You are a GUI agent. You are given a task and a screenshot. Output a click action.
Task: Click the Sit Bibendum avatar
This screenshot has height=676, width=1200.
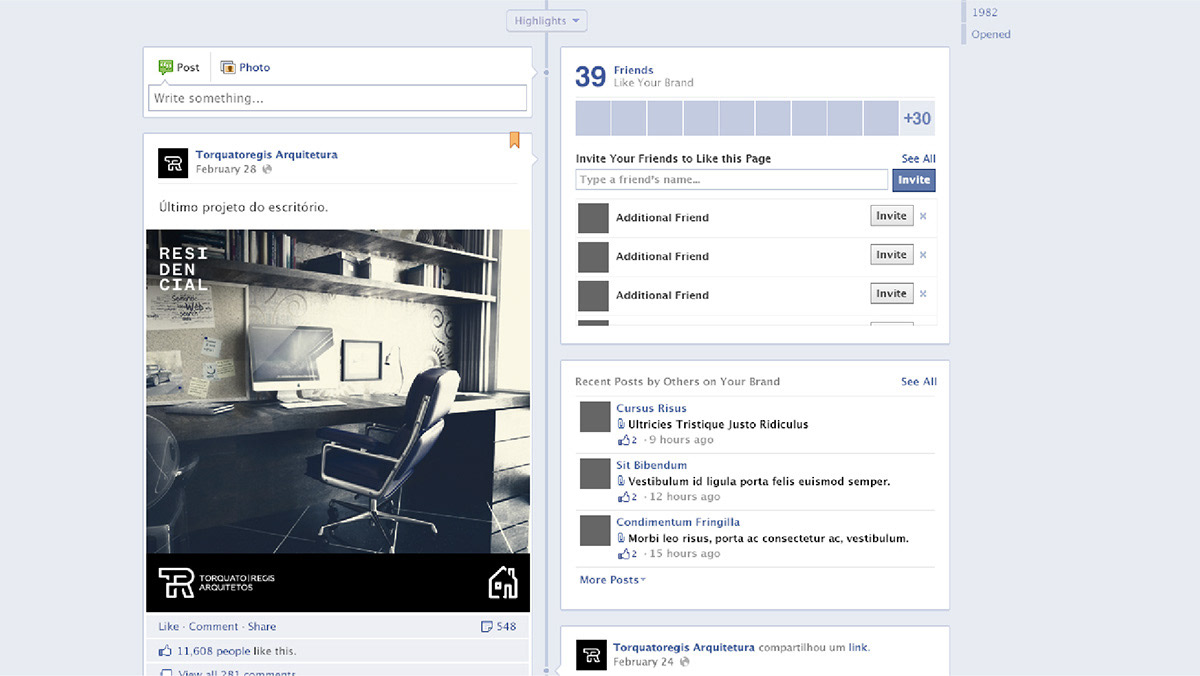click(595, 473)
